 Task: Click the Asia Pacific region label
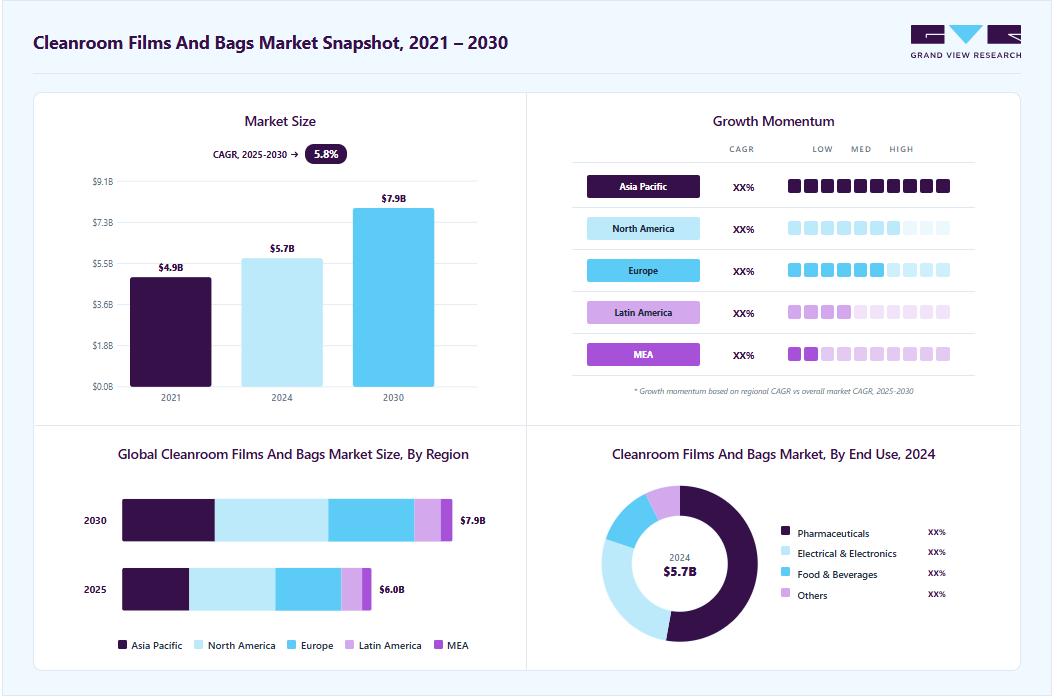click(x=643, y=186)
